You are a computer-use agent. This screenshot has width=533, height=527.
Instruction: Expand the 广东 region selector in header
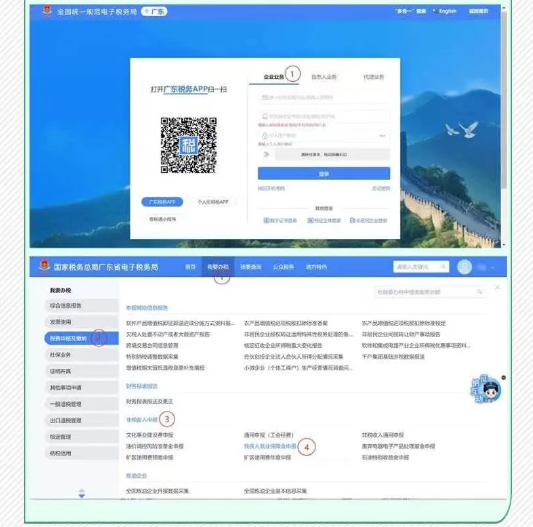(x=154, y=12)
